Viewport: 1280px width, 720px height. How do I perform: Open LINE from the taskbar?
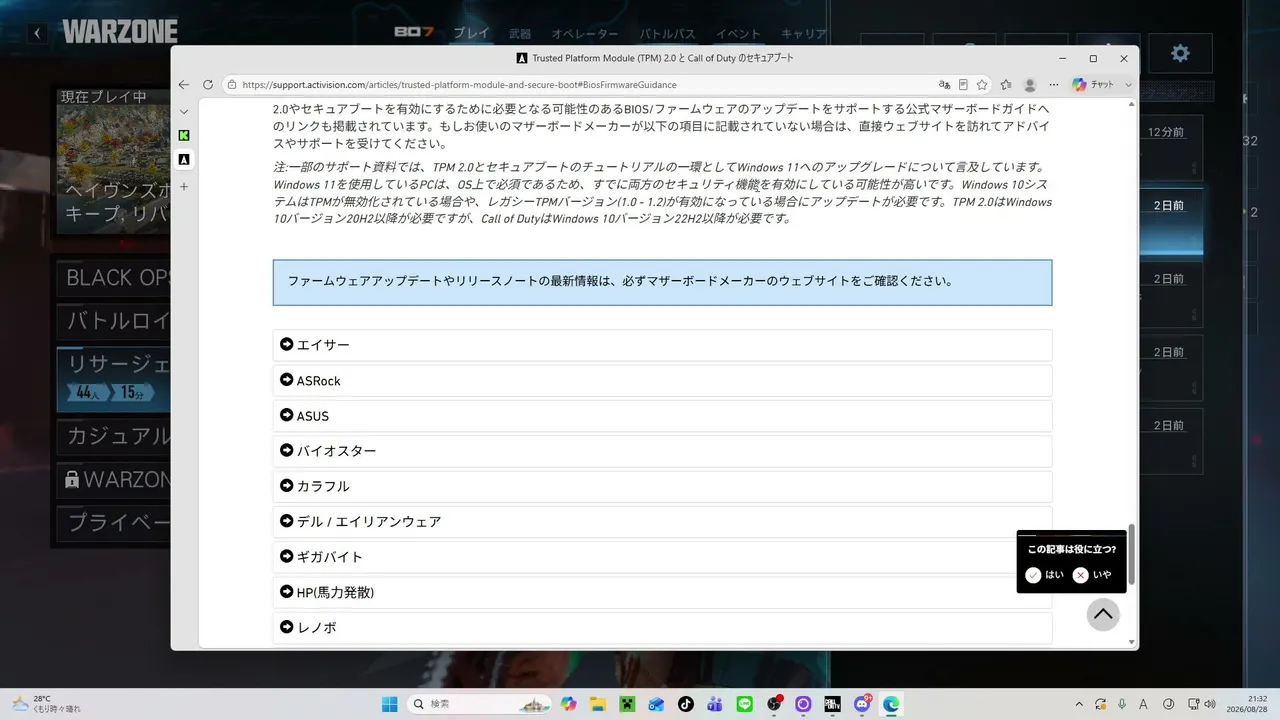click(744, 704)
